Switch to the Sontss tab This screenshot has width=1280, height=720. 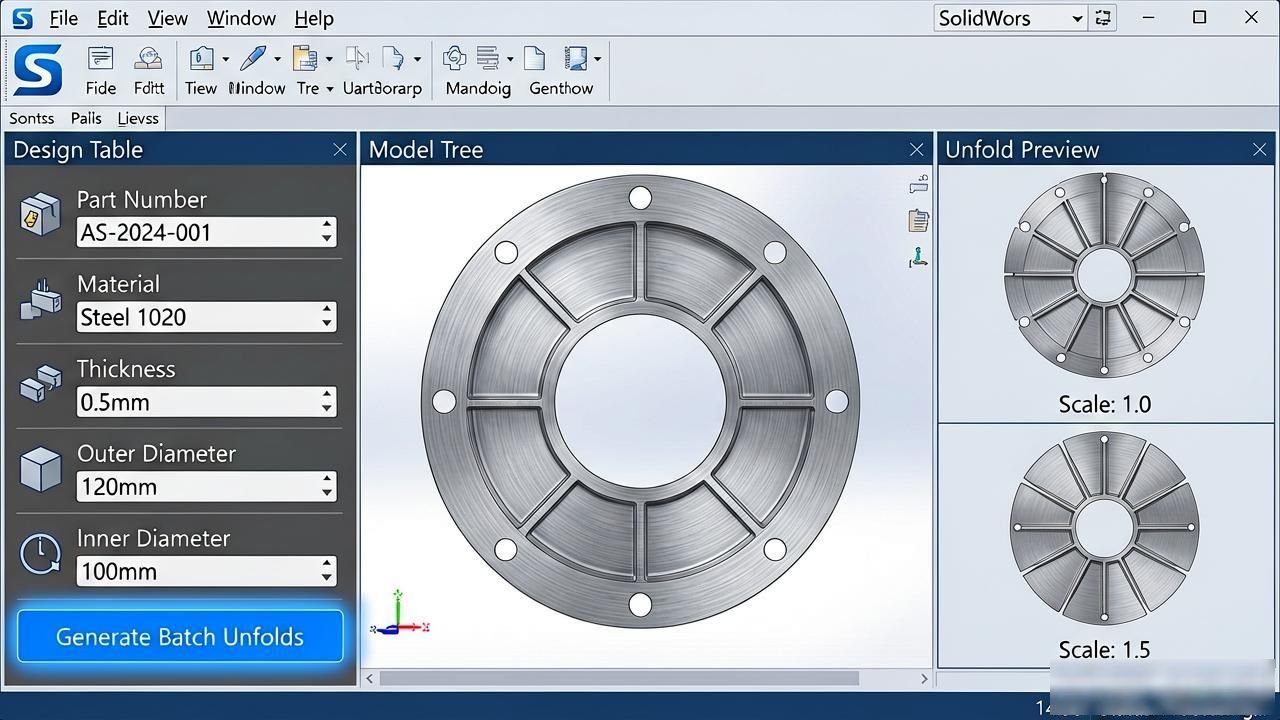(x=32, y=118)
